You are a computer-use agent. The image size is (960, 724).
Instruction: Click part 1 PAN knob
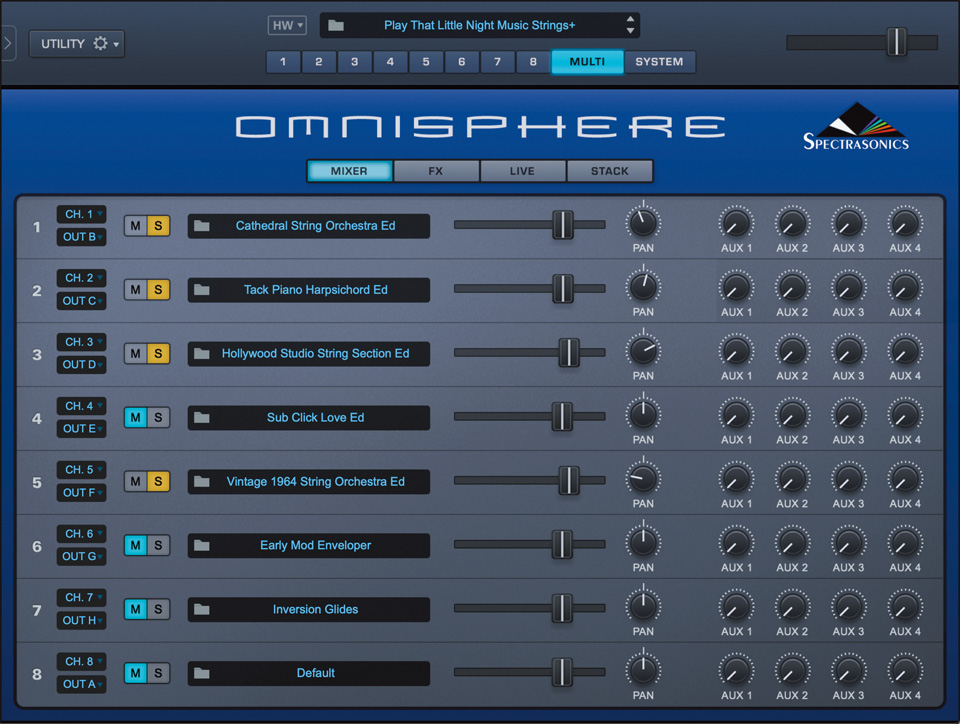(x=643, y=223)
